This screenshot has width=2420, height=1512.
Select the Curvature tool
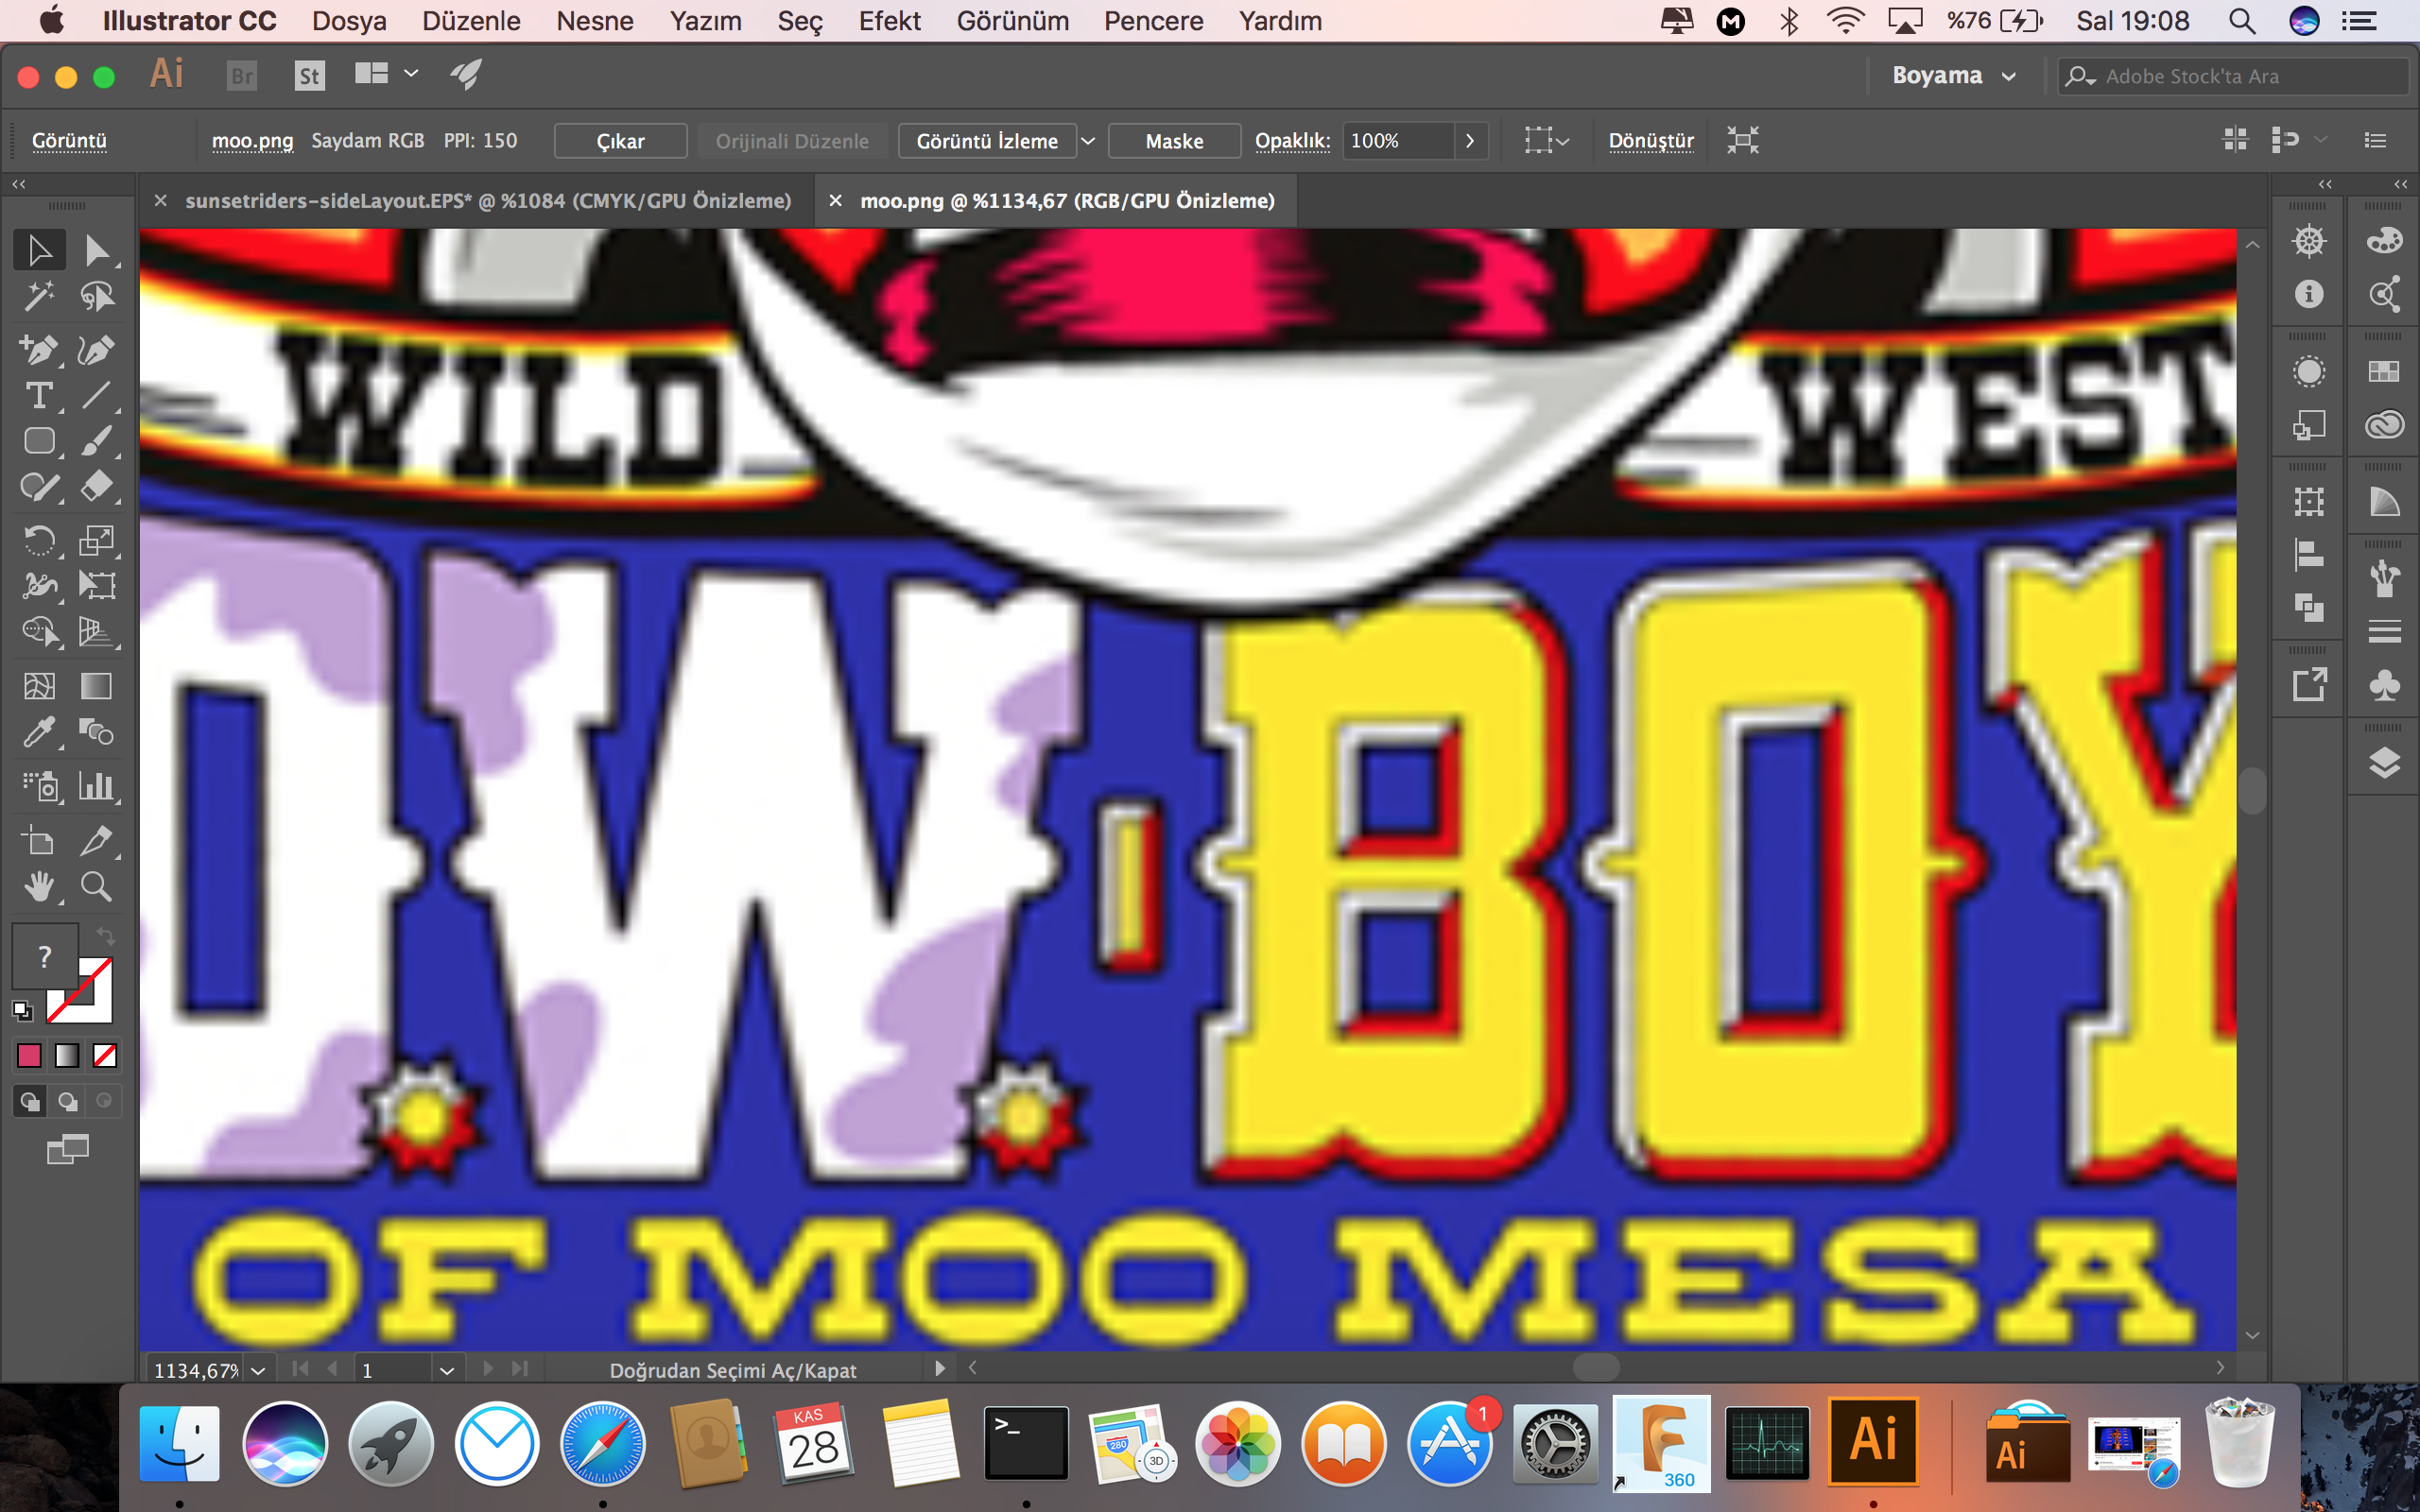(x=97, y=350)
